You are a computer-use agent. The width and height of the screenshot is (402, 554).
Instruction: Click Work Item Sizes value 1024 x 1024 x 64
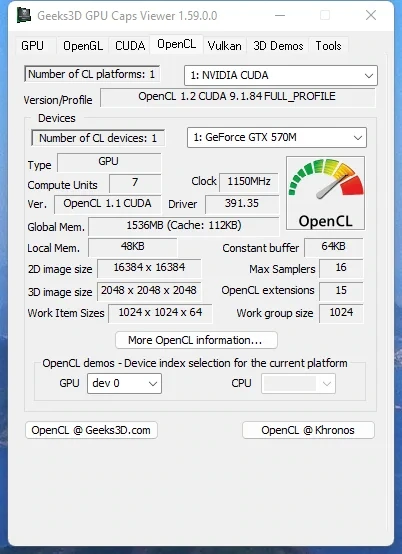click(160, 313)
